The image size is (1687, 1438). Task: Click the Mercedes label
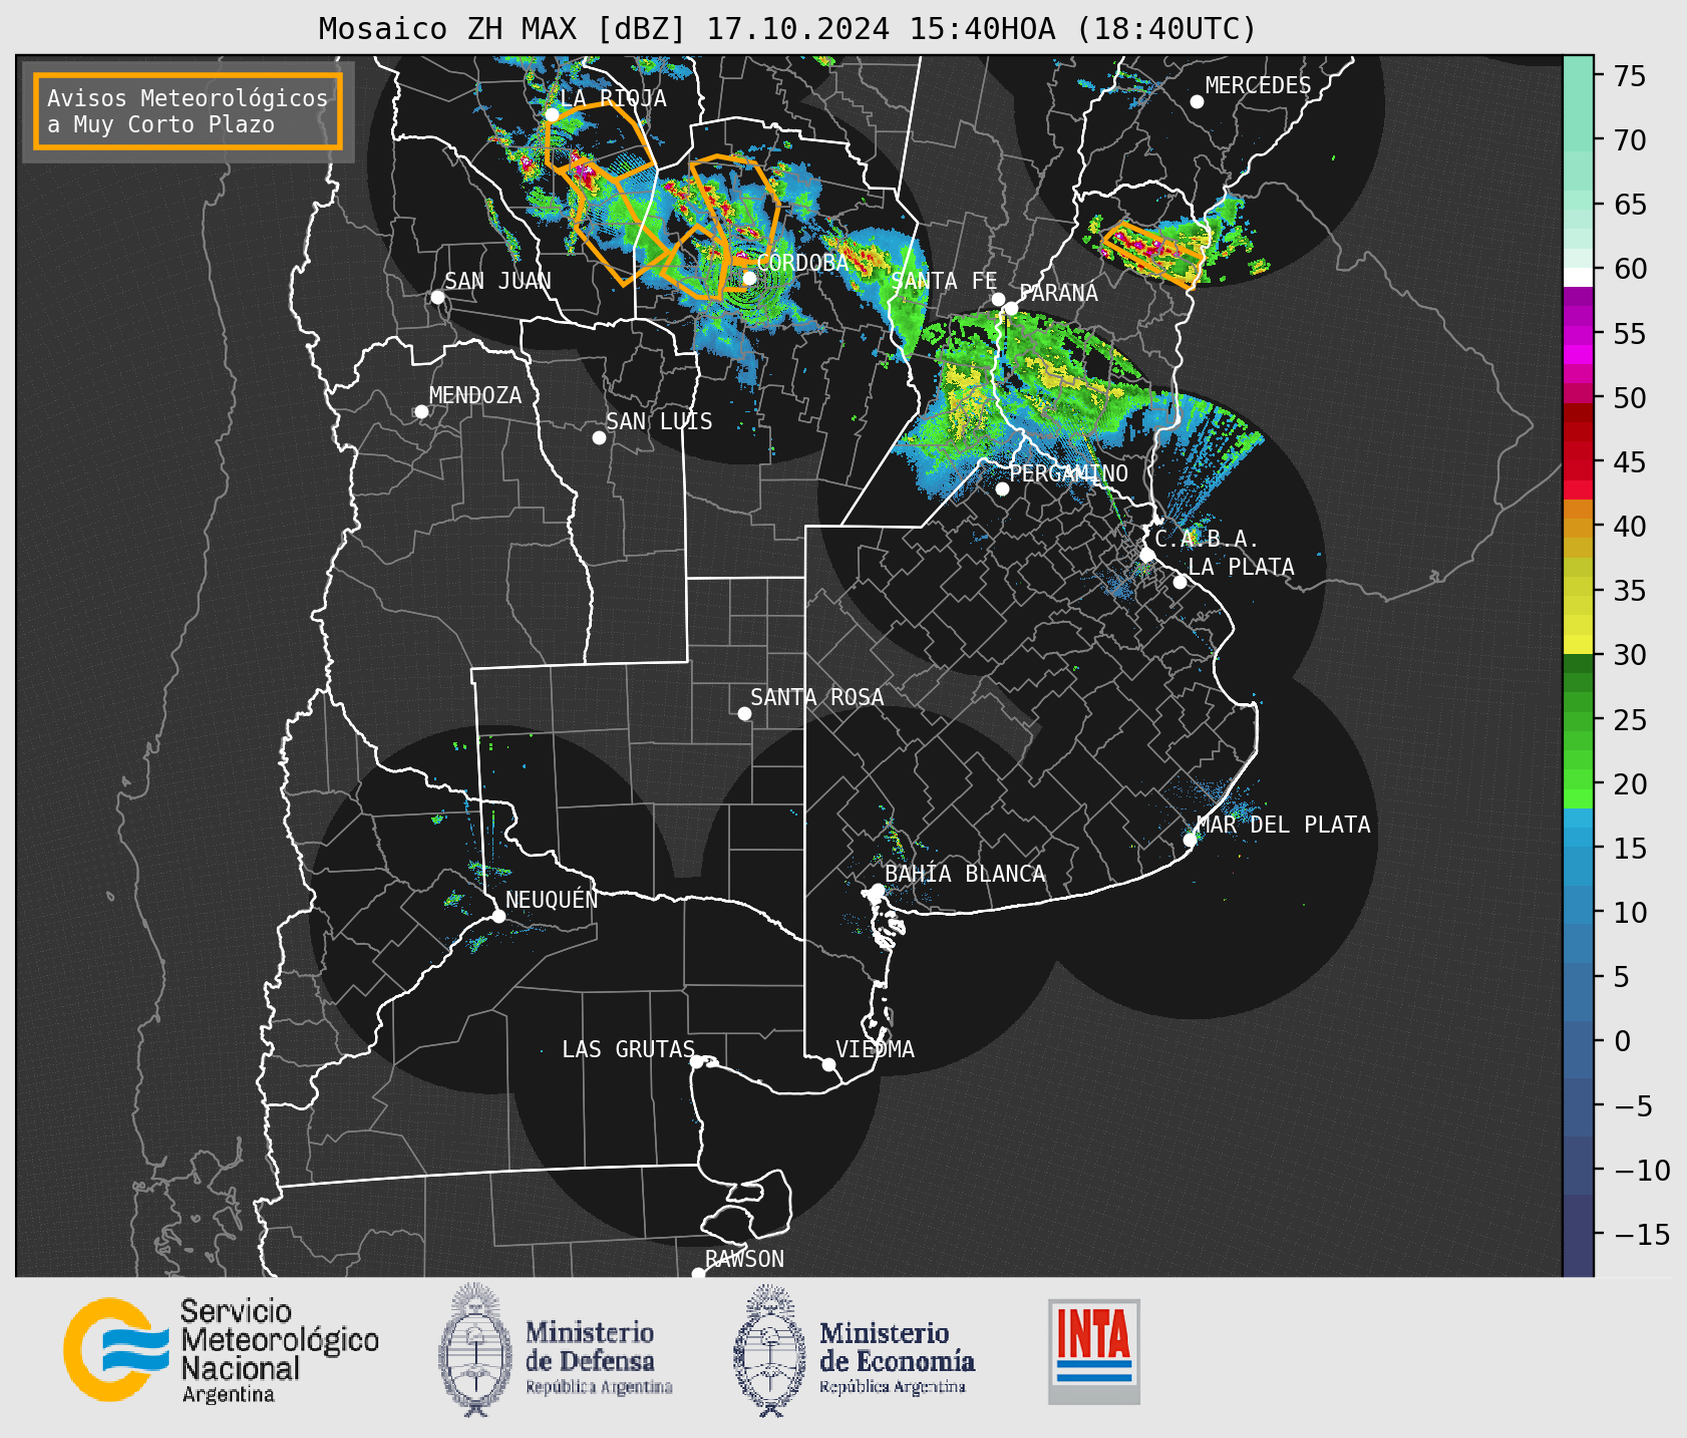point(1258,86)
